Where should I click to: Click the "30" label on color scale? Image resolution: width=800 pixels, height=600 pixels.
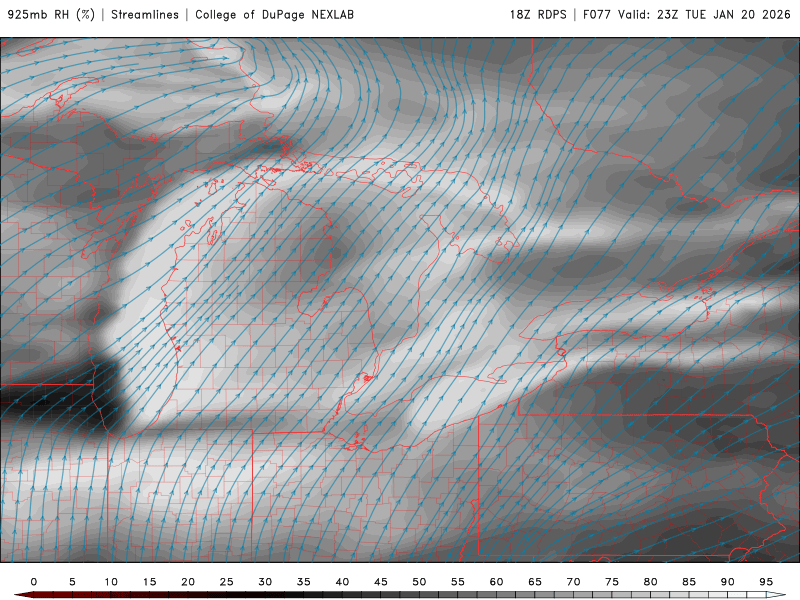pyautogui.click(x=265, y=582)
